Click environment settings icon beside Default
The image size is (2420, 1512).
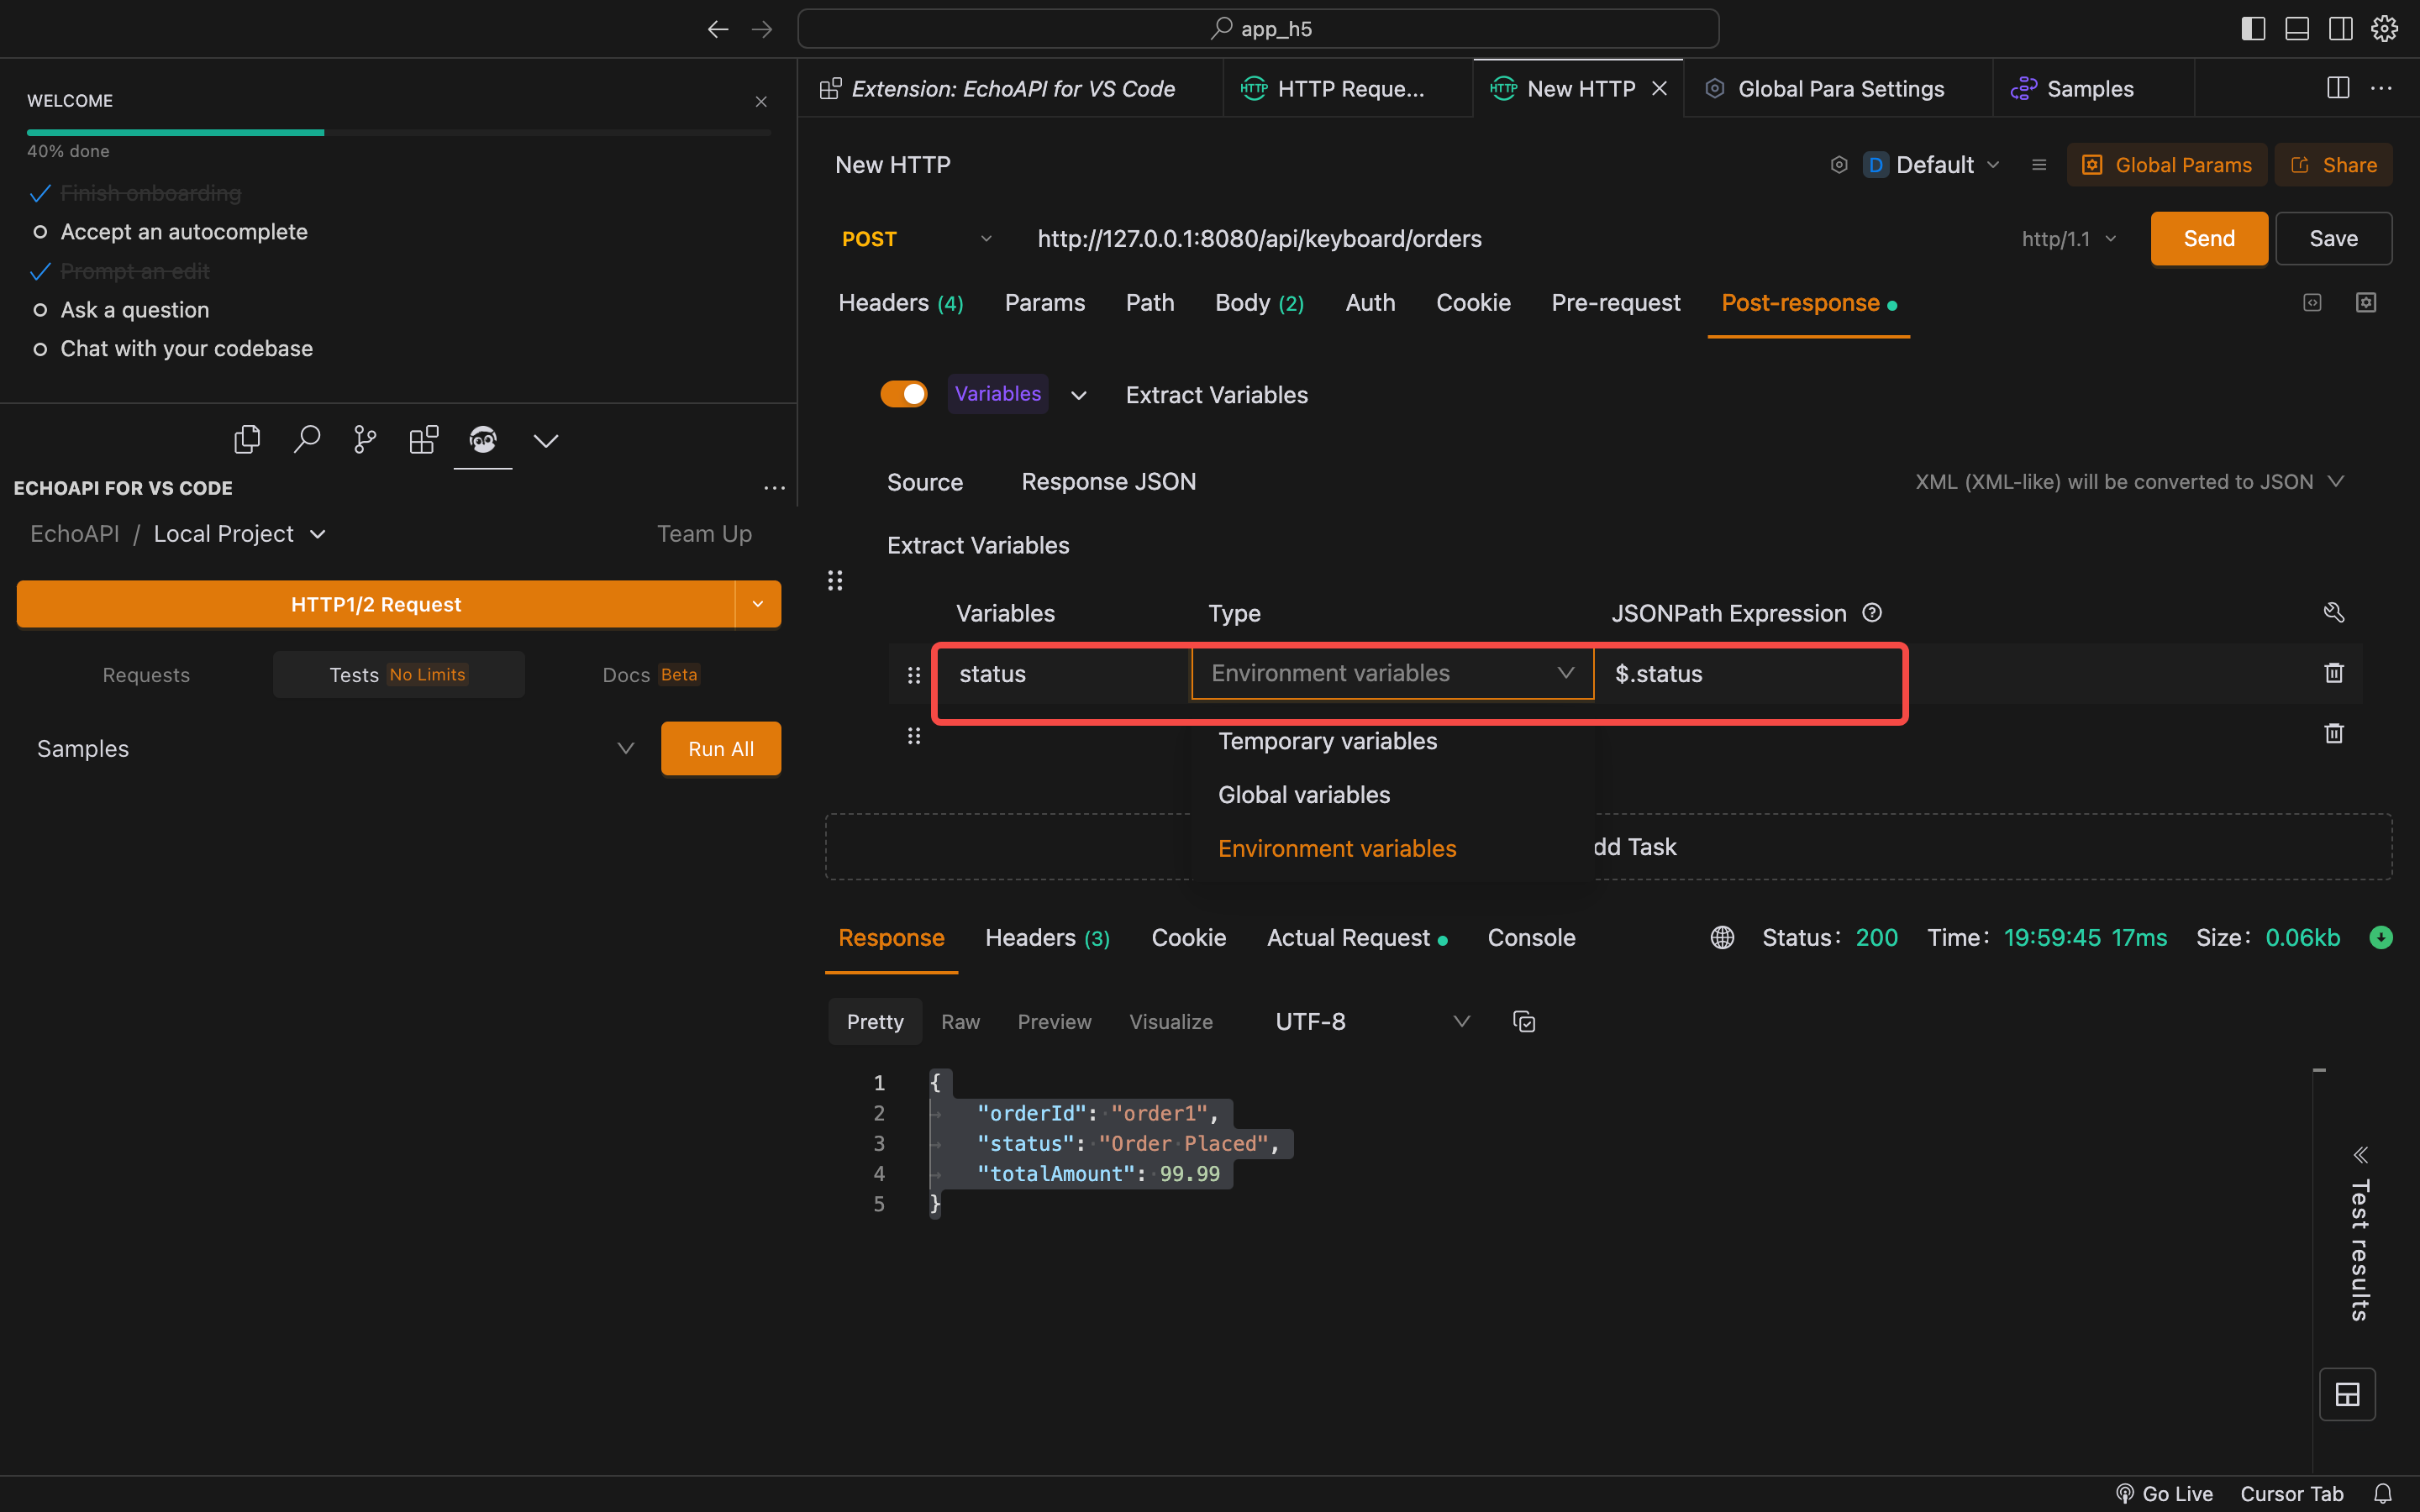(1838, 165)
